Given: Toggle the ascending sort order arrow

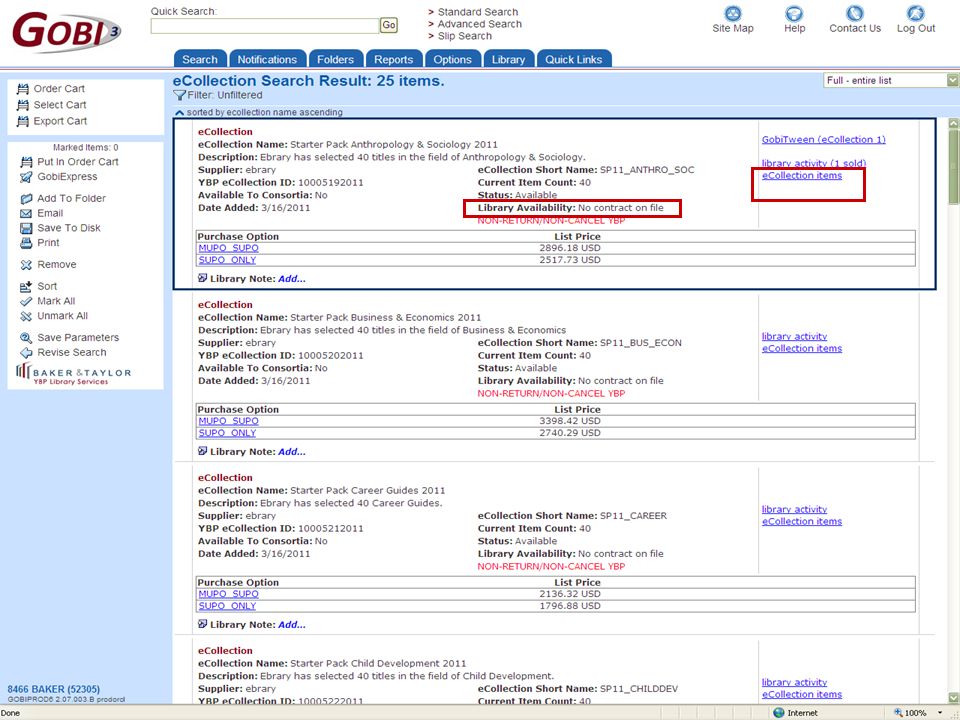Looking at the screenshot, I should pos(179,113).
